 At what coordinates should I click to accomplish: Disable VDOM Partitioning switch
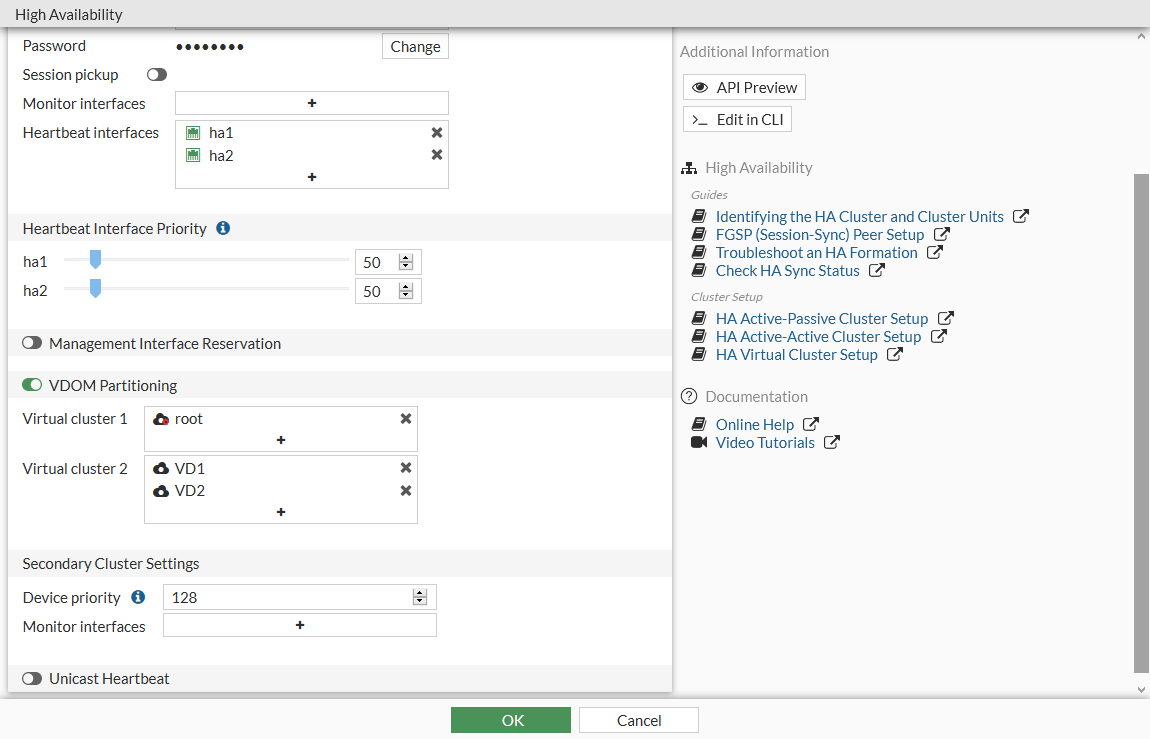32,385
